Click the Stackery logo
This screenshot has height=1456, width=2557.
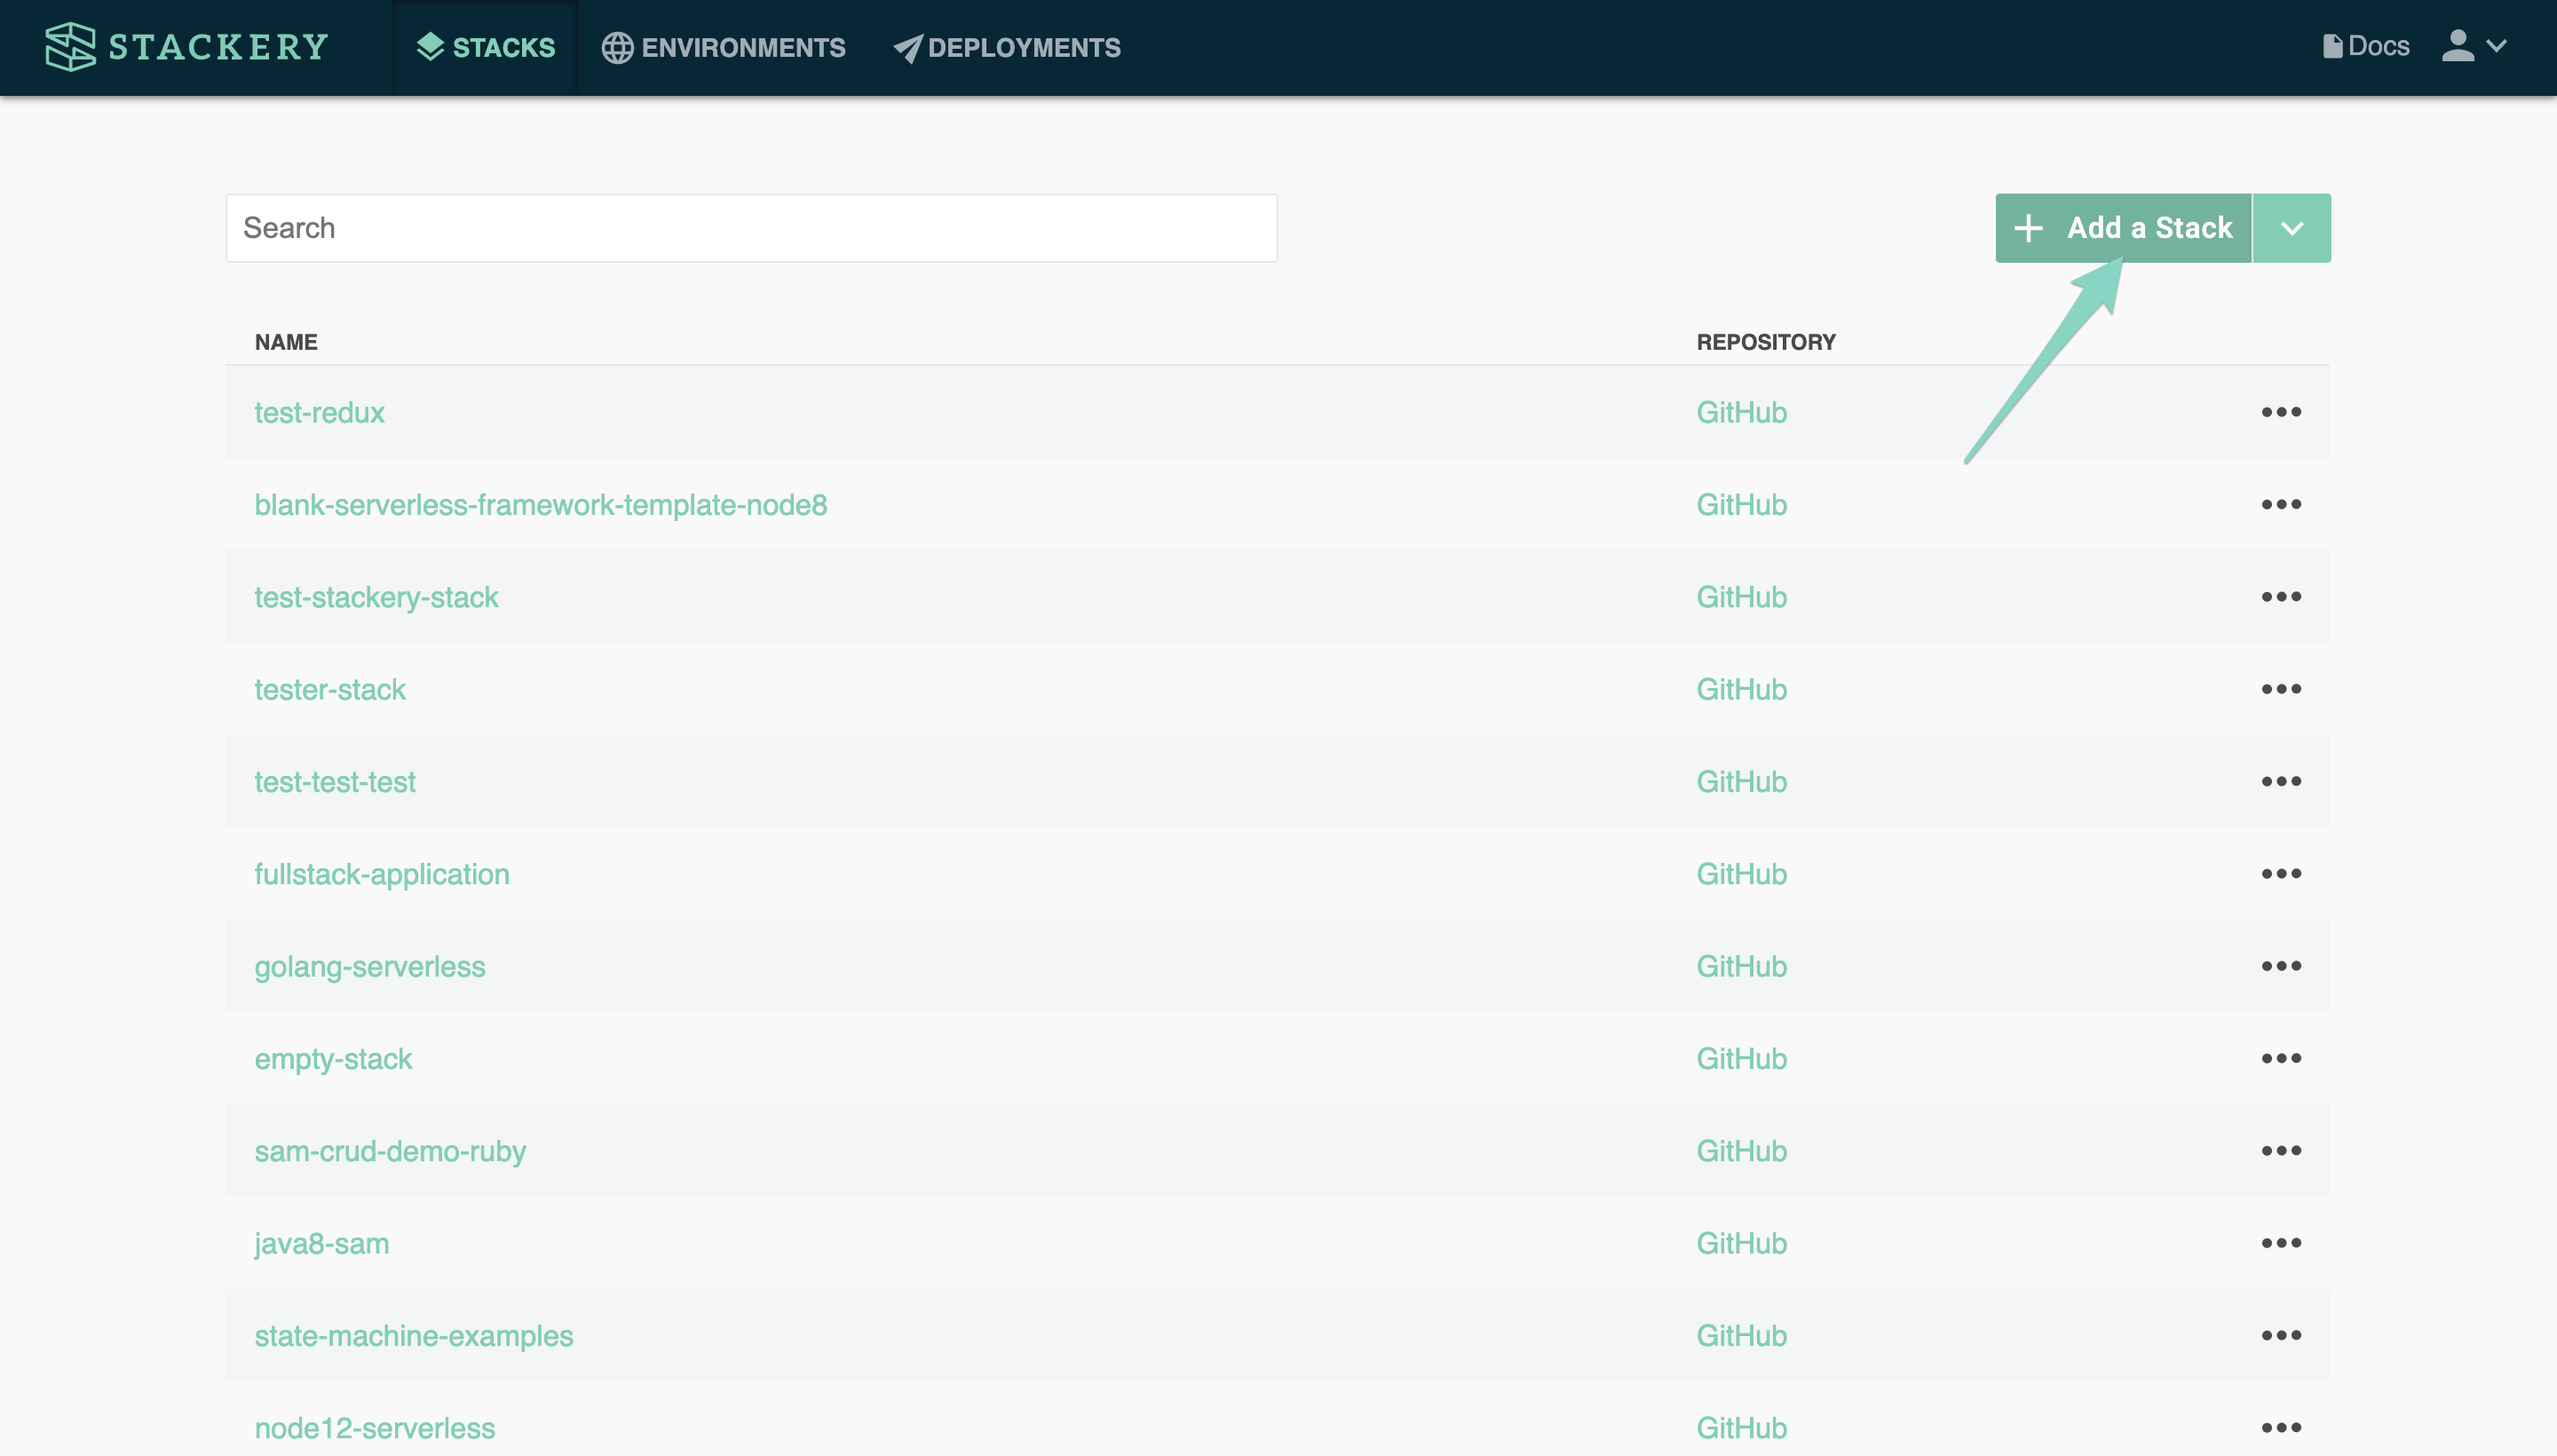click(x=187, y=47)
